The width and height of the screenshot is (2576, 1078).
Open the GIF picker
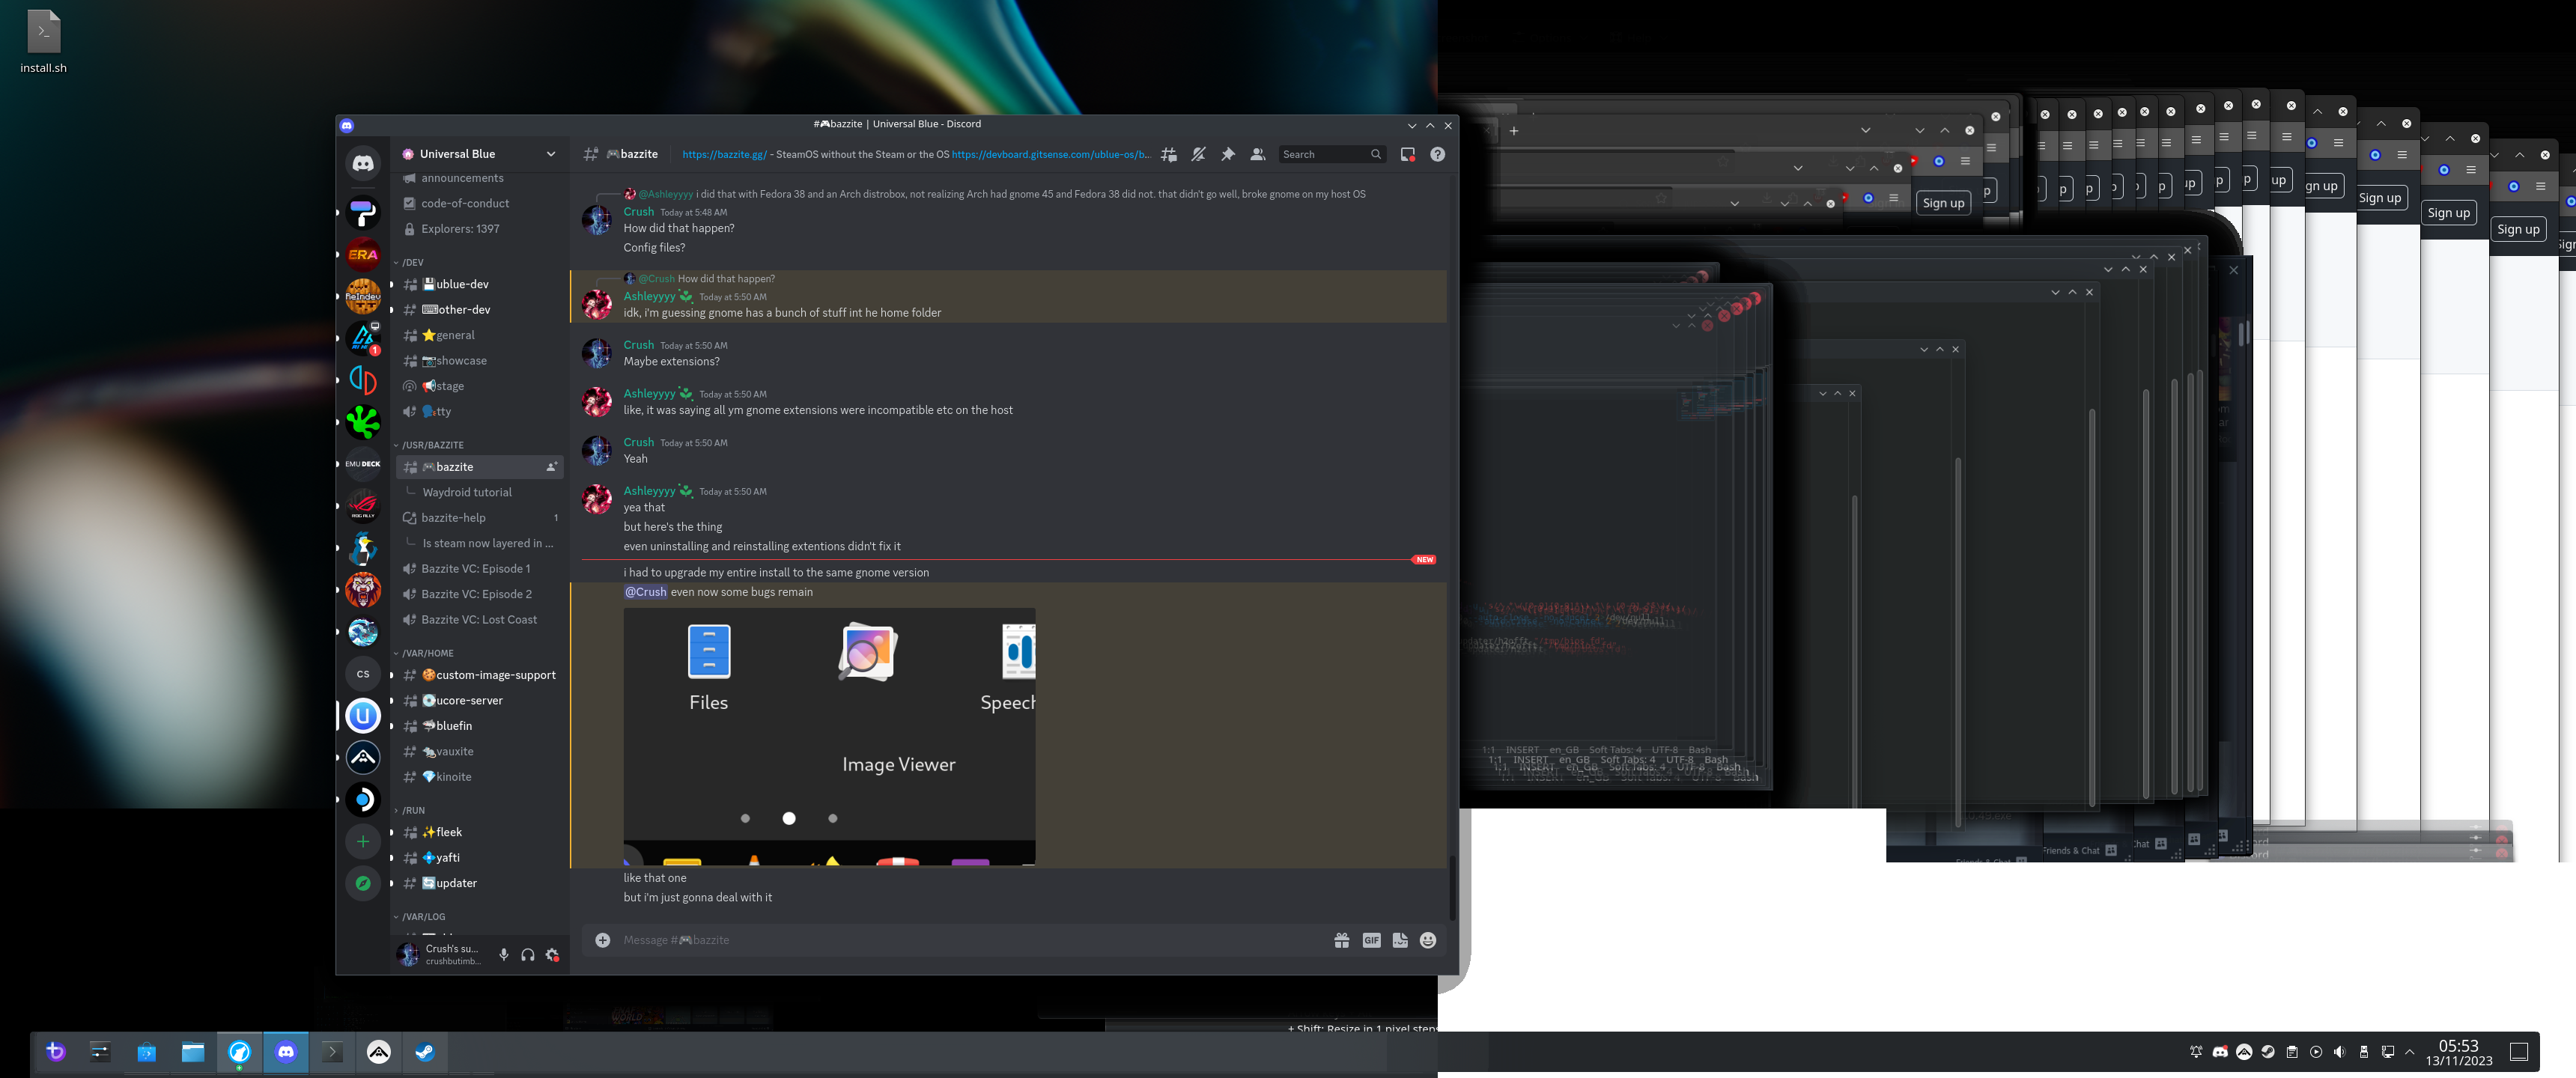(1371, 940)
